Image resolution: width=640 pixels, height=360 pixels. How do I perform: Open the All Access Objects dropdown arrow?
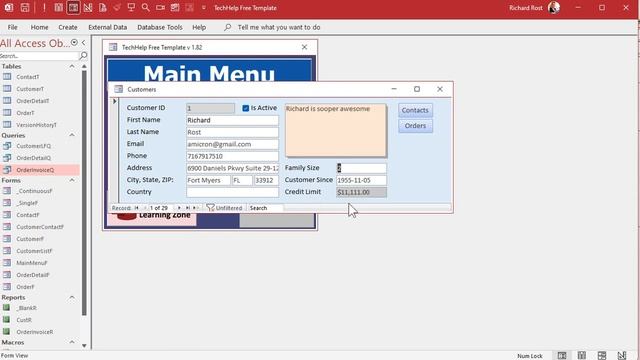(74, 42)
